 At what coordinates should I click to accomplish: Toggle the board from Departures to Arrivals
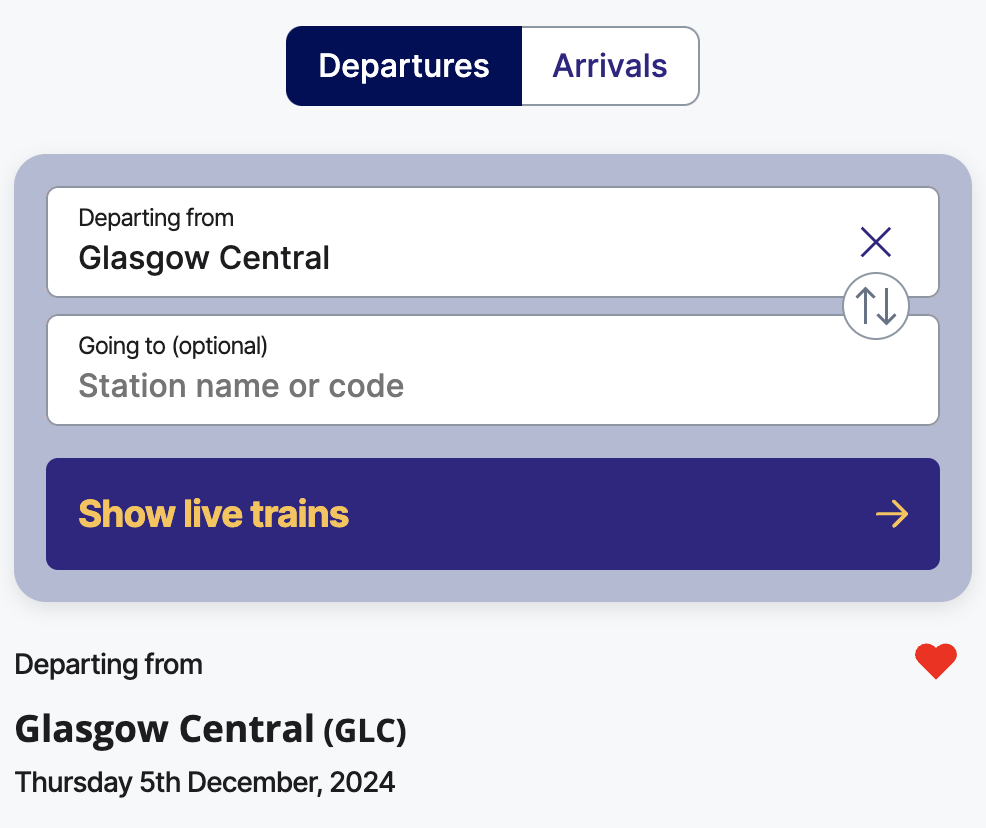point(609,65)
